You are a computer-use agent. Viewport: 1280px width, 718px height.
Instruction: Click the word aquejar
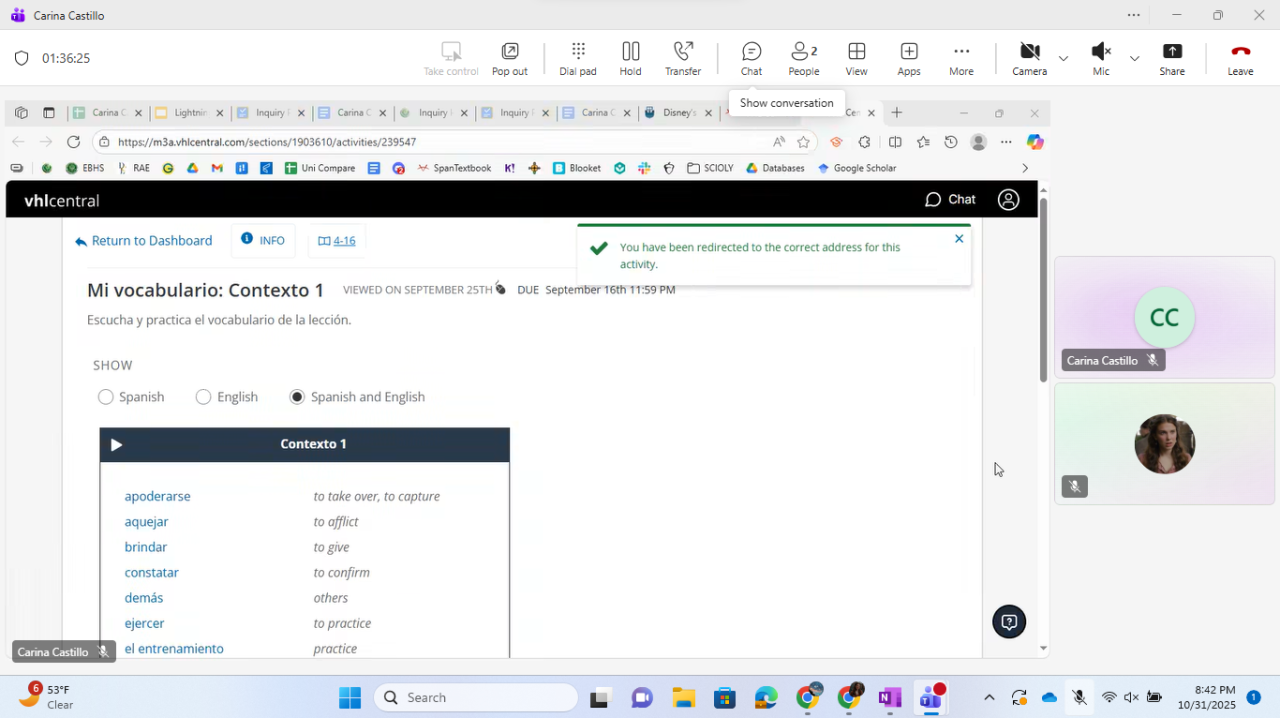pos(146,522)
